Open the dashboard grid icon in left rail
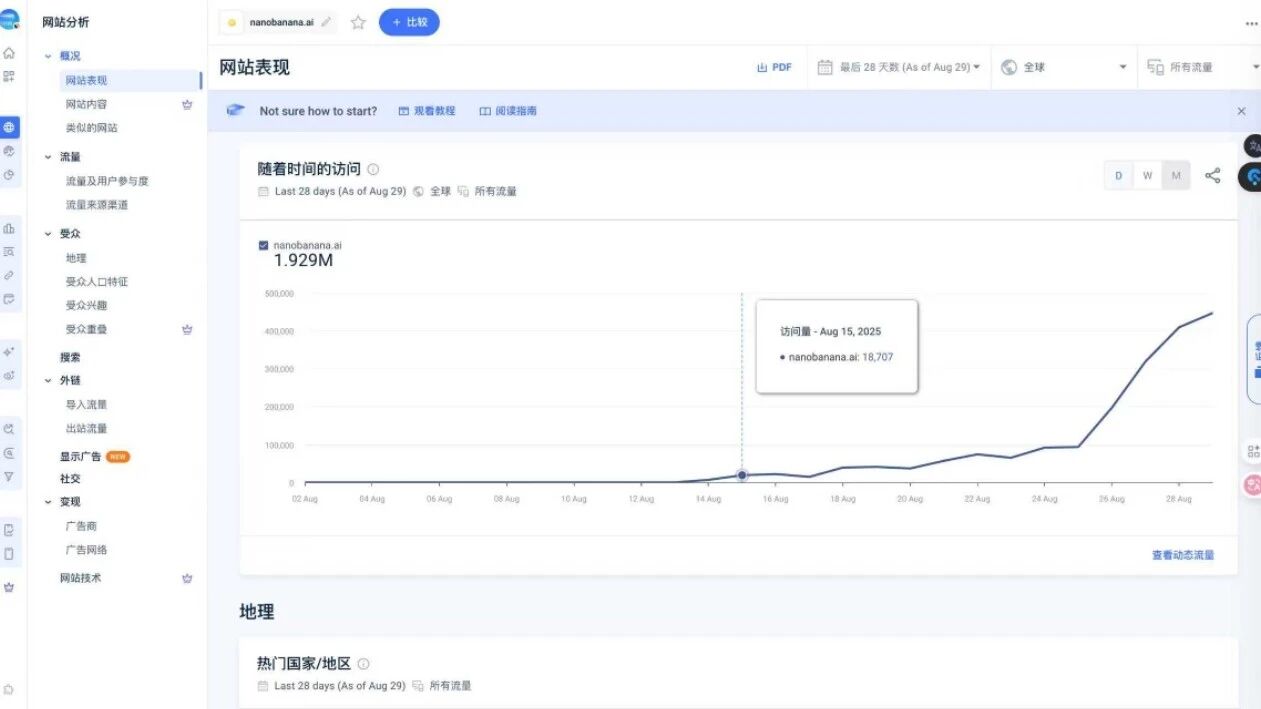Screen dimensions: 1261x709 [9, 76]
